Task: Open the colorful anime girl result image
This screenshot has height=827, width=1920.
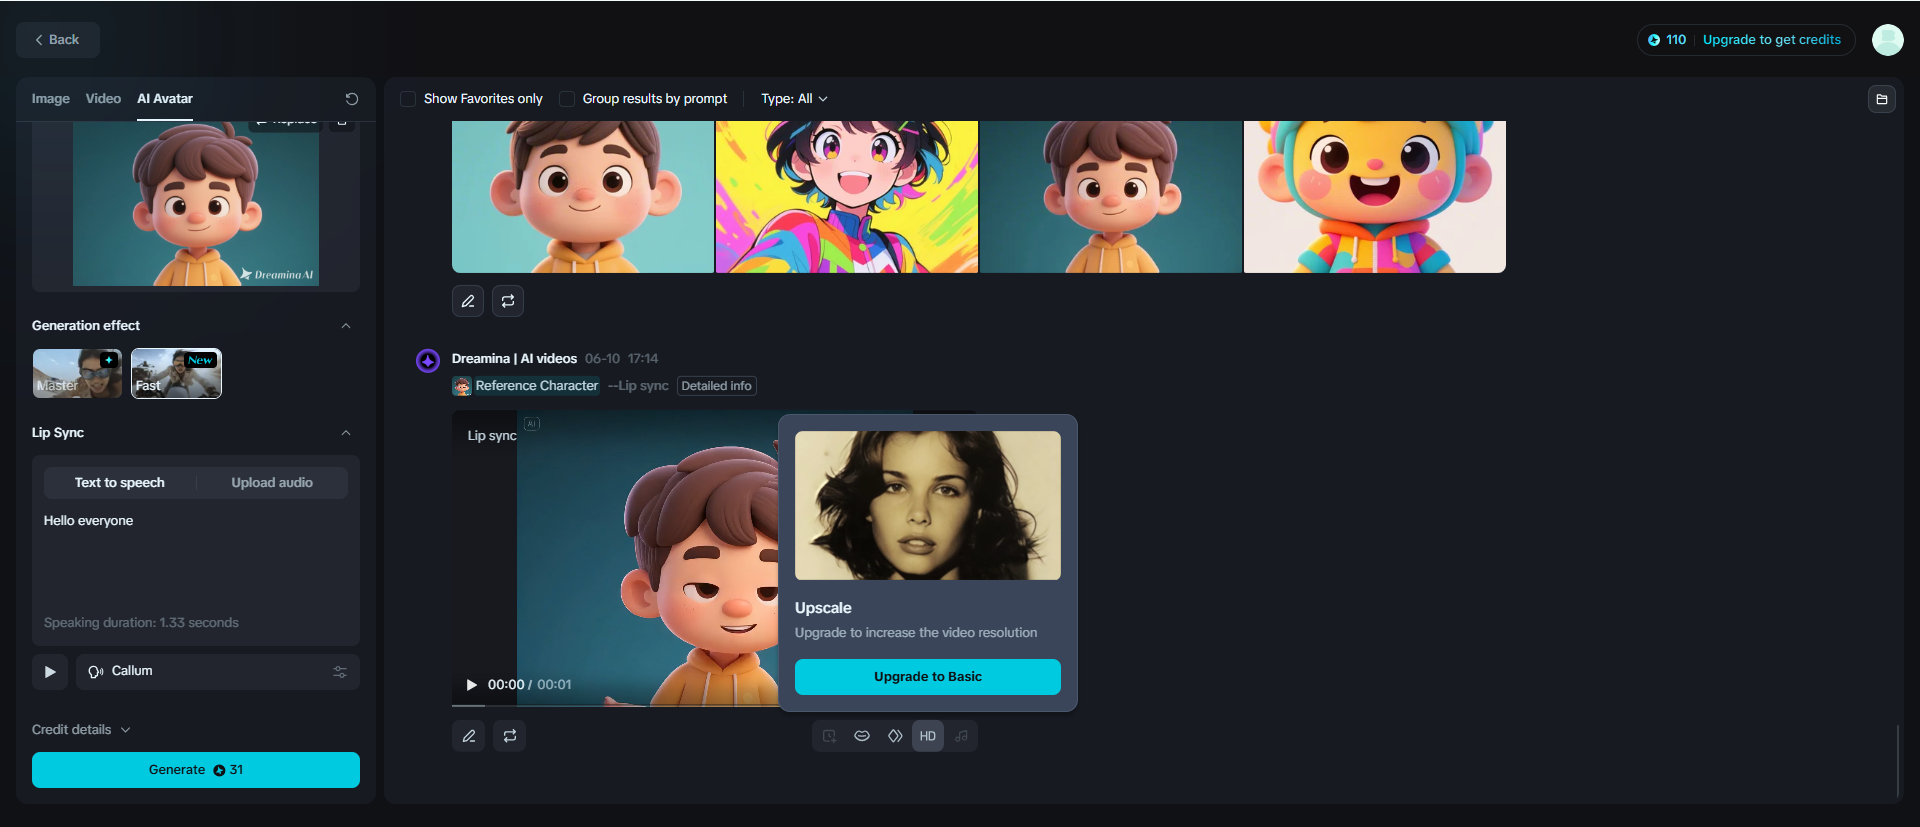Action: 847,197
